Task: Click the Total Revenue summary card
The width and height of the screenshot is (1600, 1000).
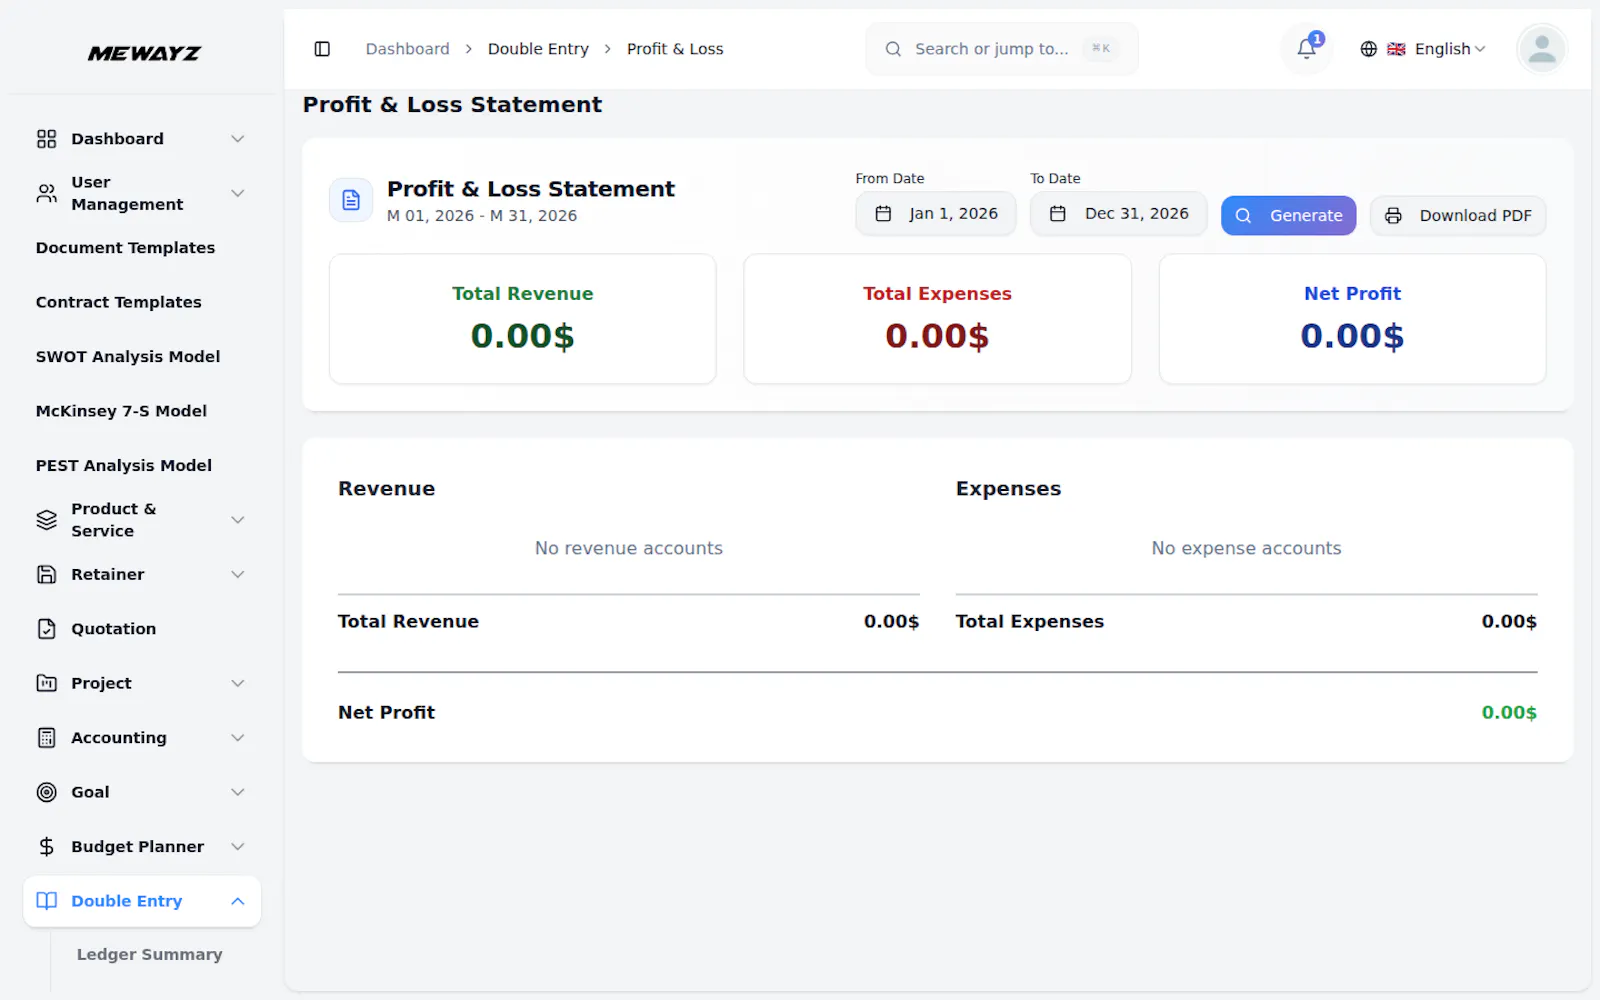Action: [522, 319]
